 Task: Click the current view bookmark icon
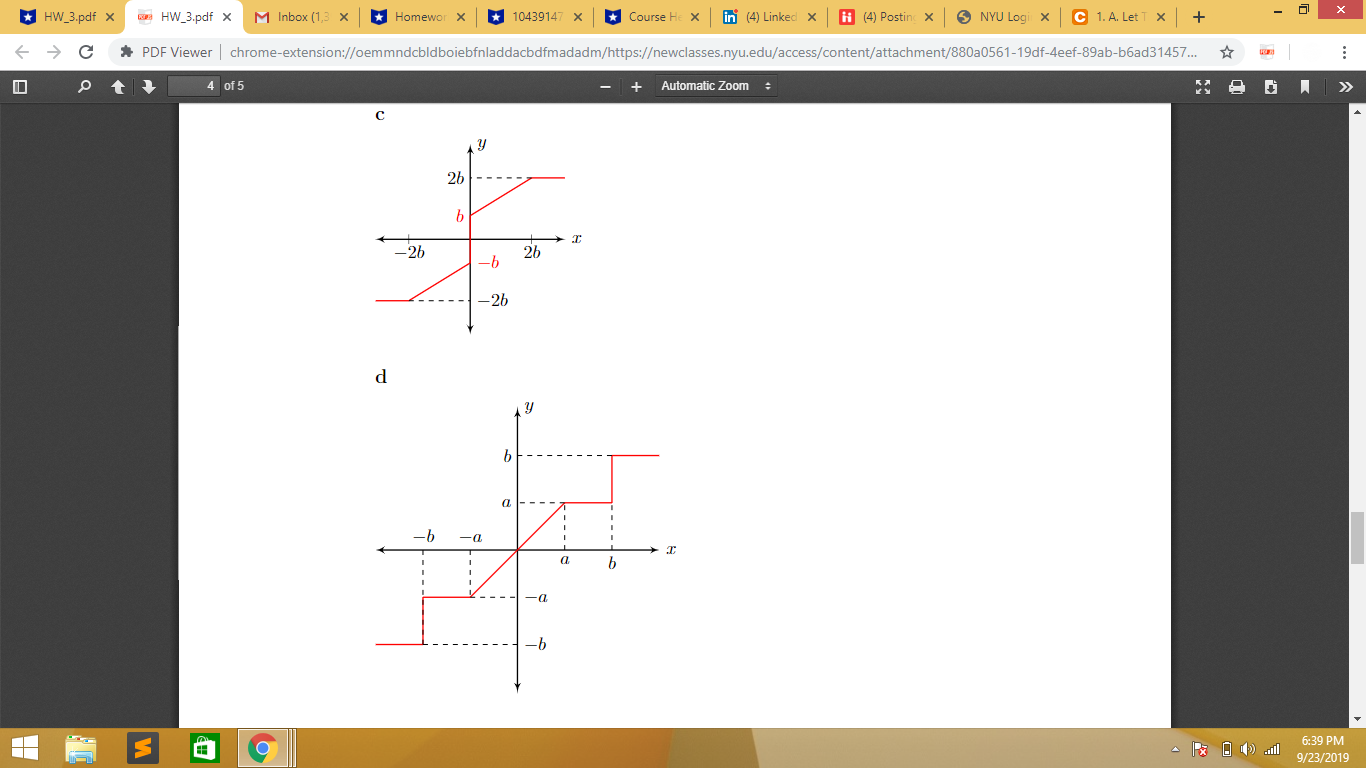(x=1305, y=86)
